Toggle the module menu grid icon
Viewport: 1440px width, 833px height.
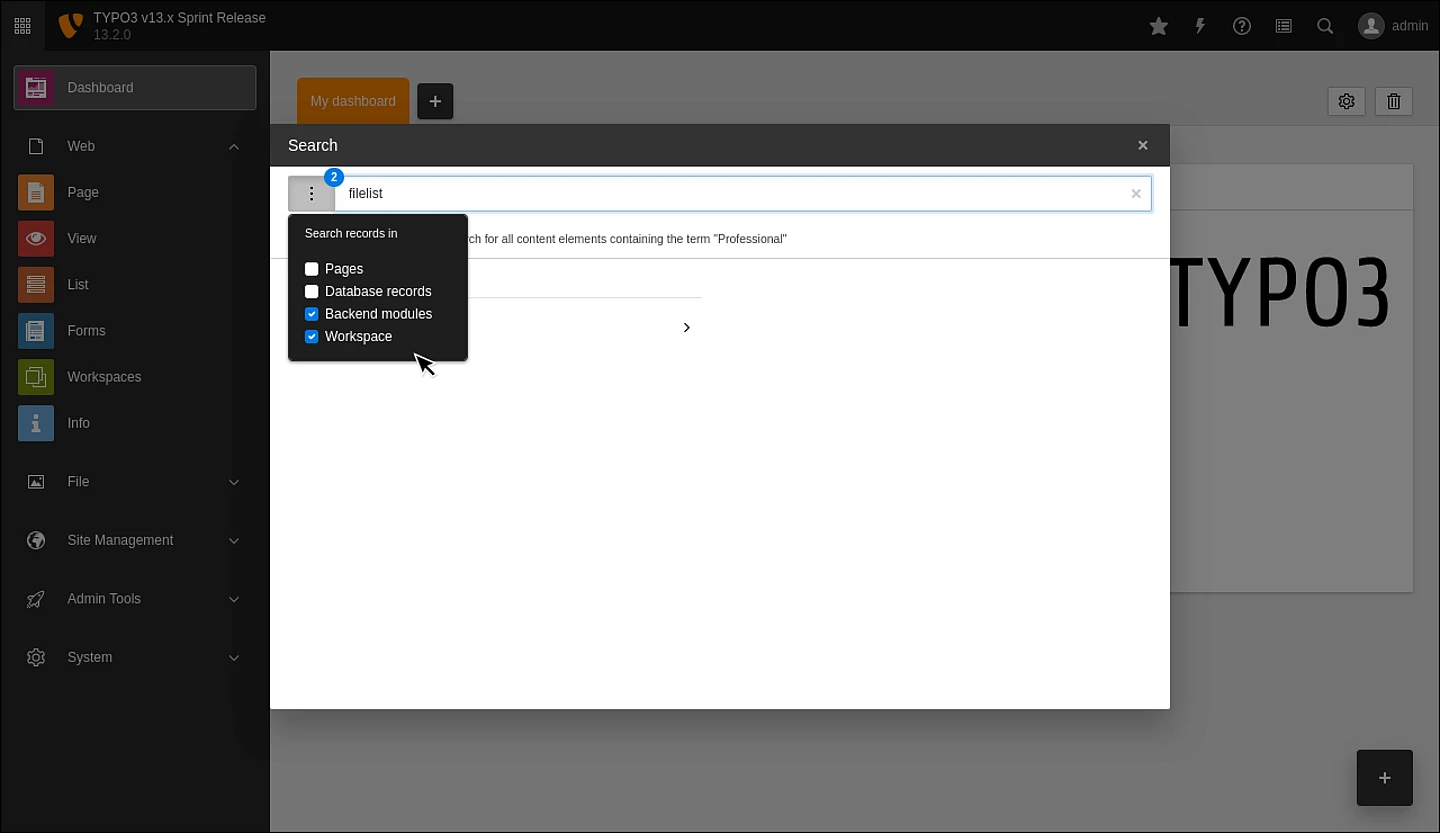click(22, 26)
